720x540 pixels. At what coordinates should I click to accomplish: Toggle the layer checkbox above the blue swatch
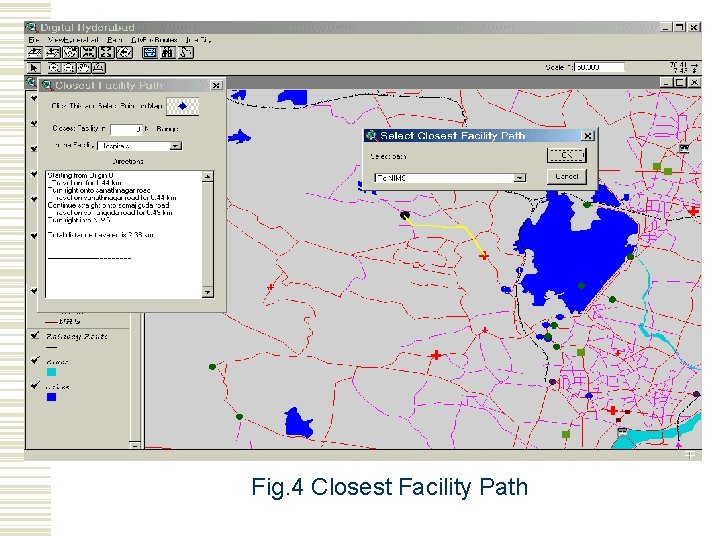pos(34,385)
